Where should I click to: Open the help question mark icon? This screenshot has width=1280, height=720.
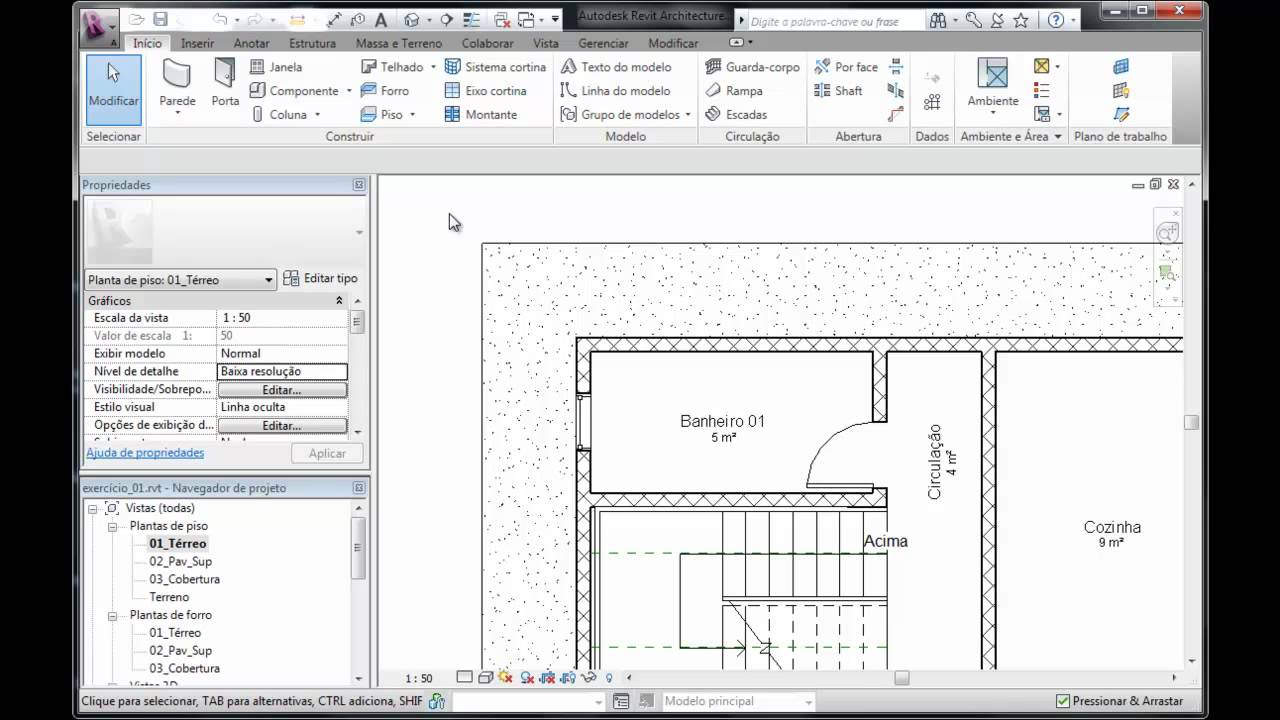tap(1056, 20)
